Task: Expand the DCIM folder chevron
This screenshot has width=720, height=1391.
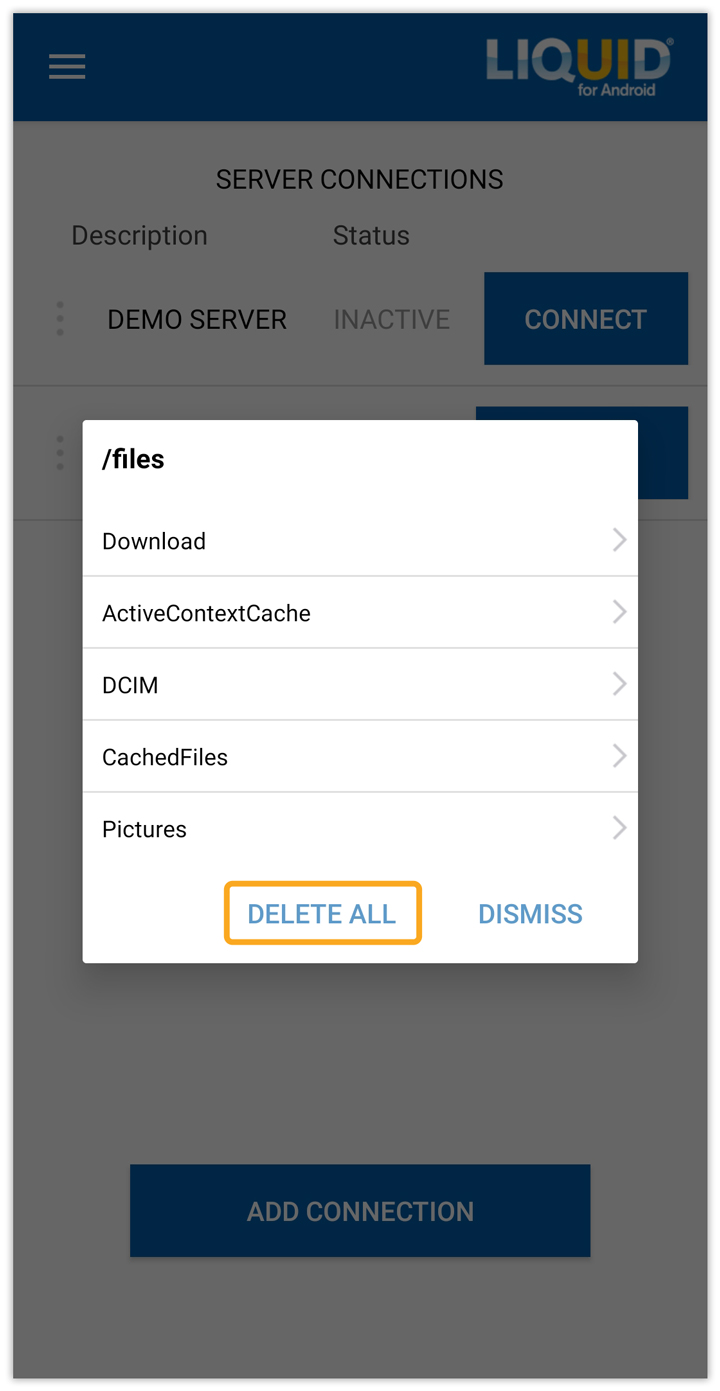Action: (619, 684)
